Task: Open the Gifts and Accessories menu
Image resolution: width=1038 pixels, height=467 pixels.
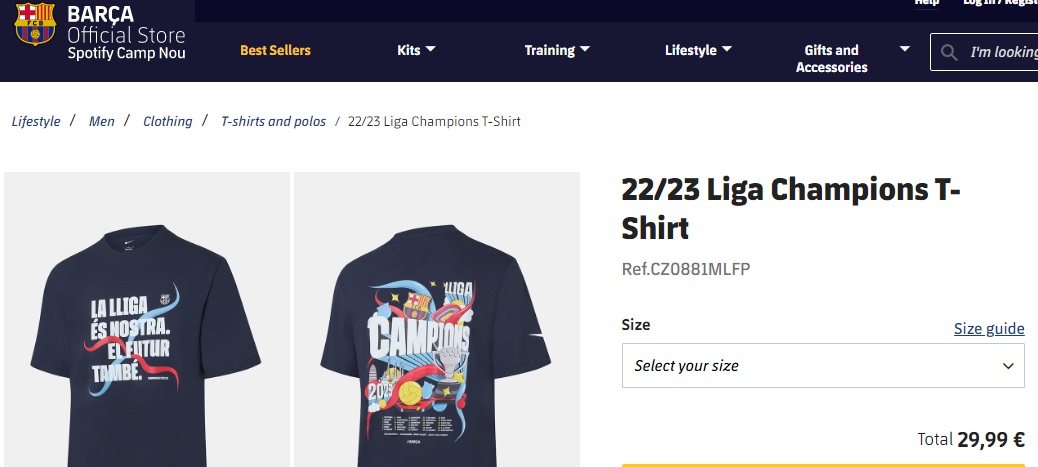Action: point(831,58)
